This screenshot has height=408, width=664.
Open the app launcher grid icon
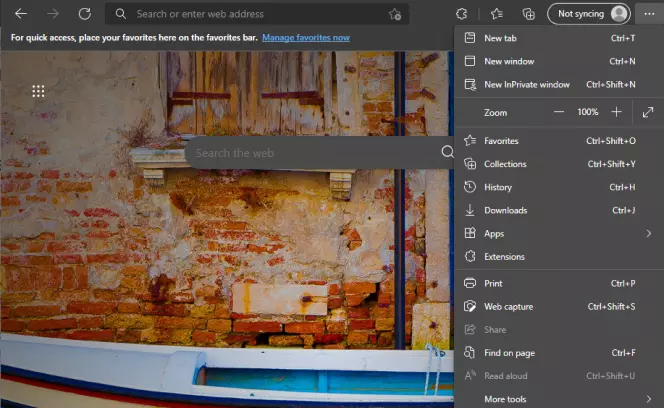(x=38, y=91)
